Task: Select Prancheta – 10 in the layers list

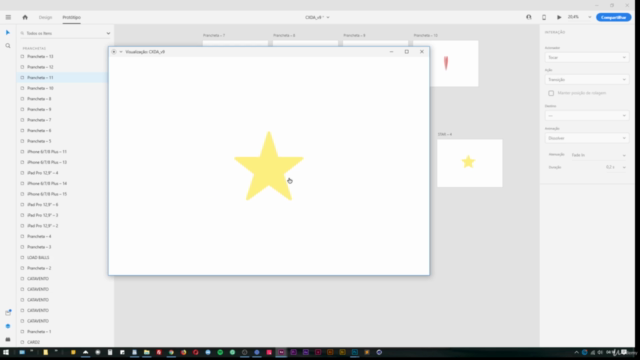Action: [x=62, y=88]
